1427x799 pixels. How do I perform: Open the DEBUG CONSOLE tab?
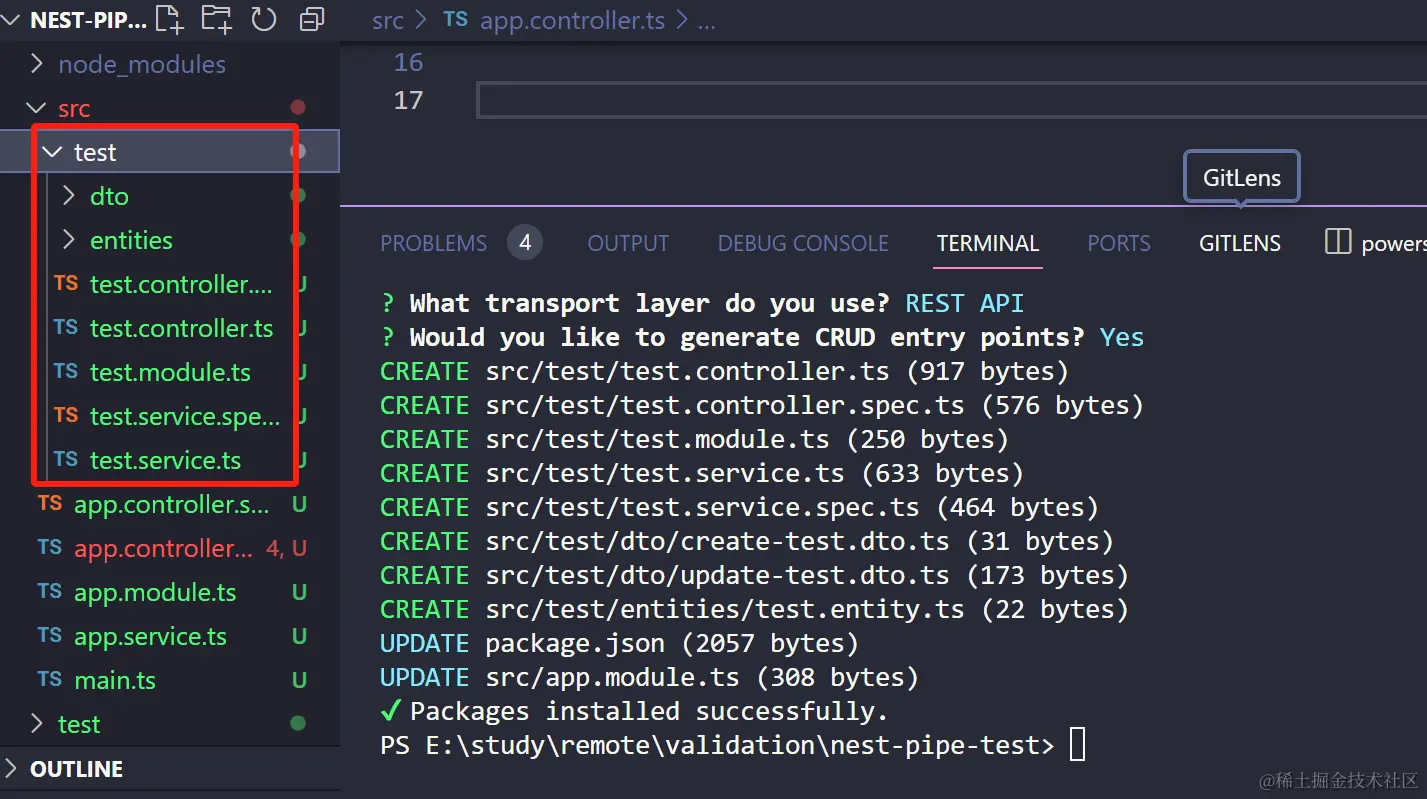click(x=803, y=243)
